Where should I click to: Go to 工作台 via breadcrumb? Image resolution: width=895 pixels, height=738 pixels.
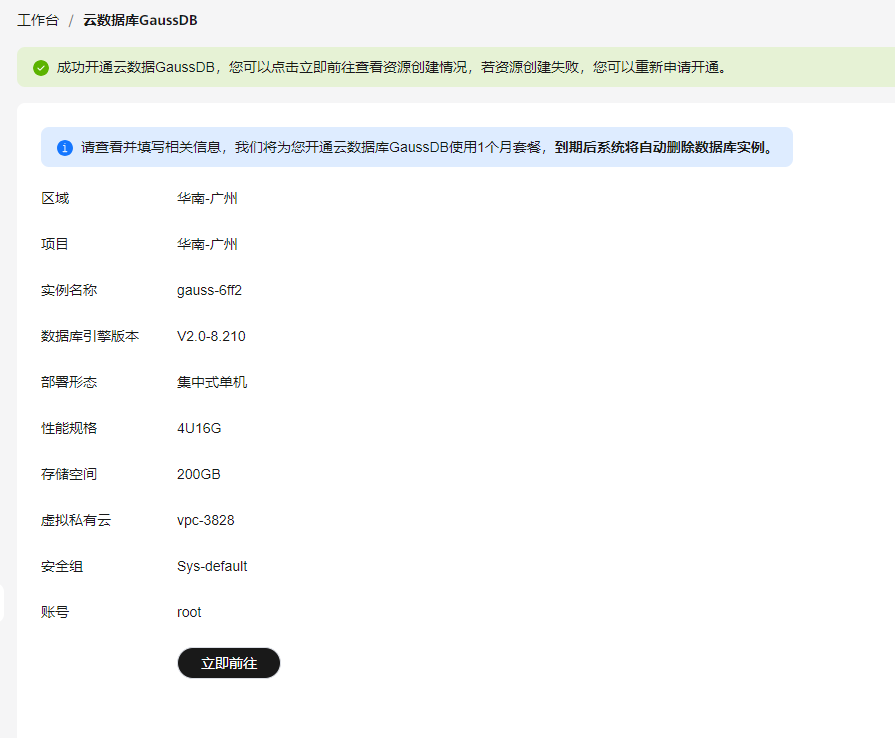38,20
